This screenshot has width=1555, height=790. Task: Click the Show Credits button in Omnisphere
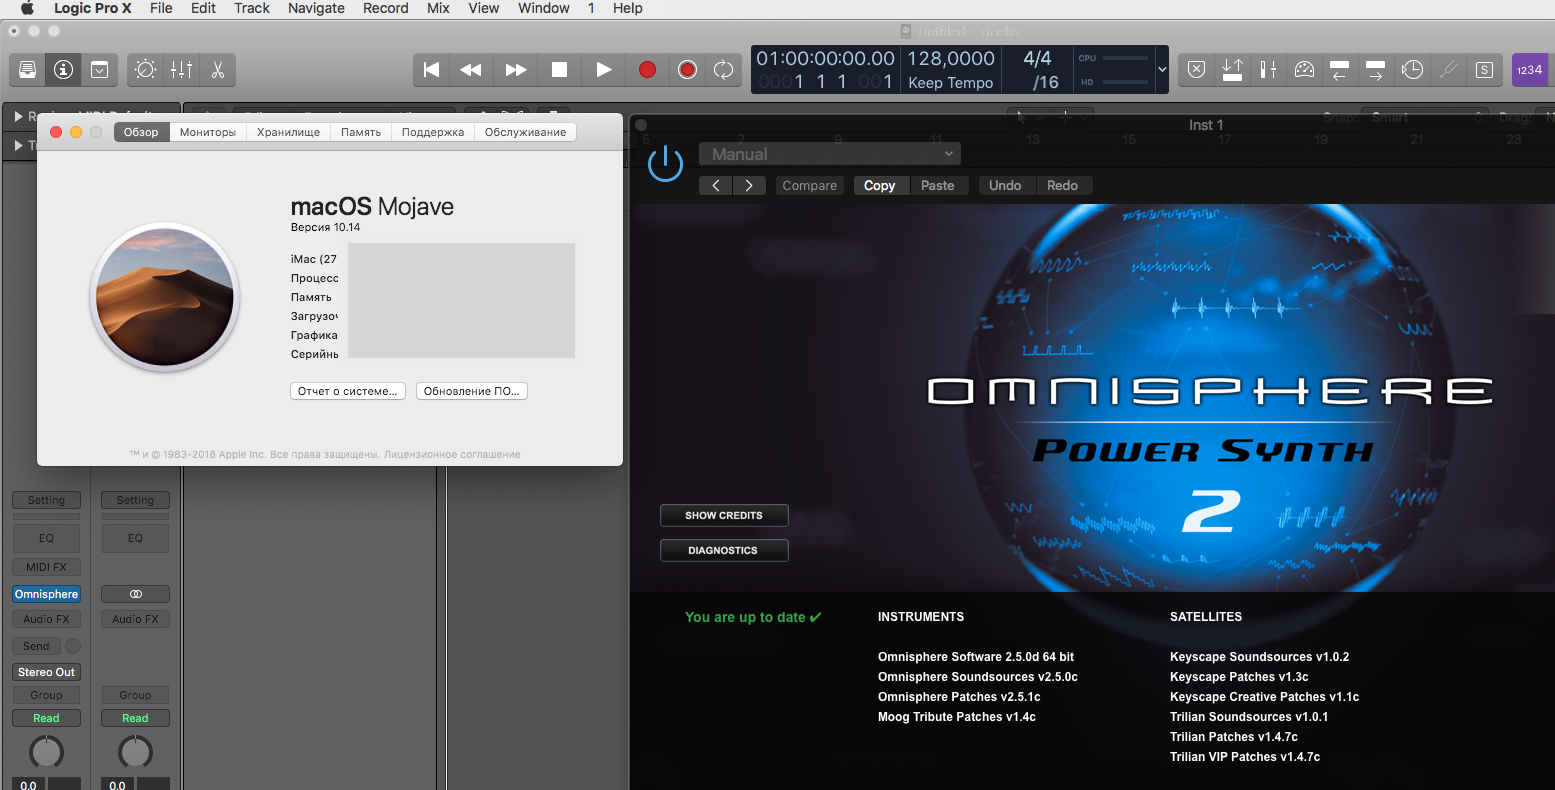click(x=724, y=516)
